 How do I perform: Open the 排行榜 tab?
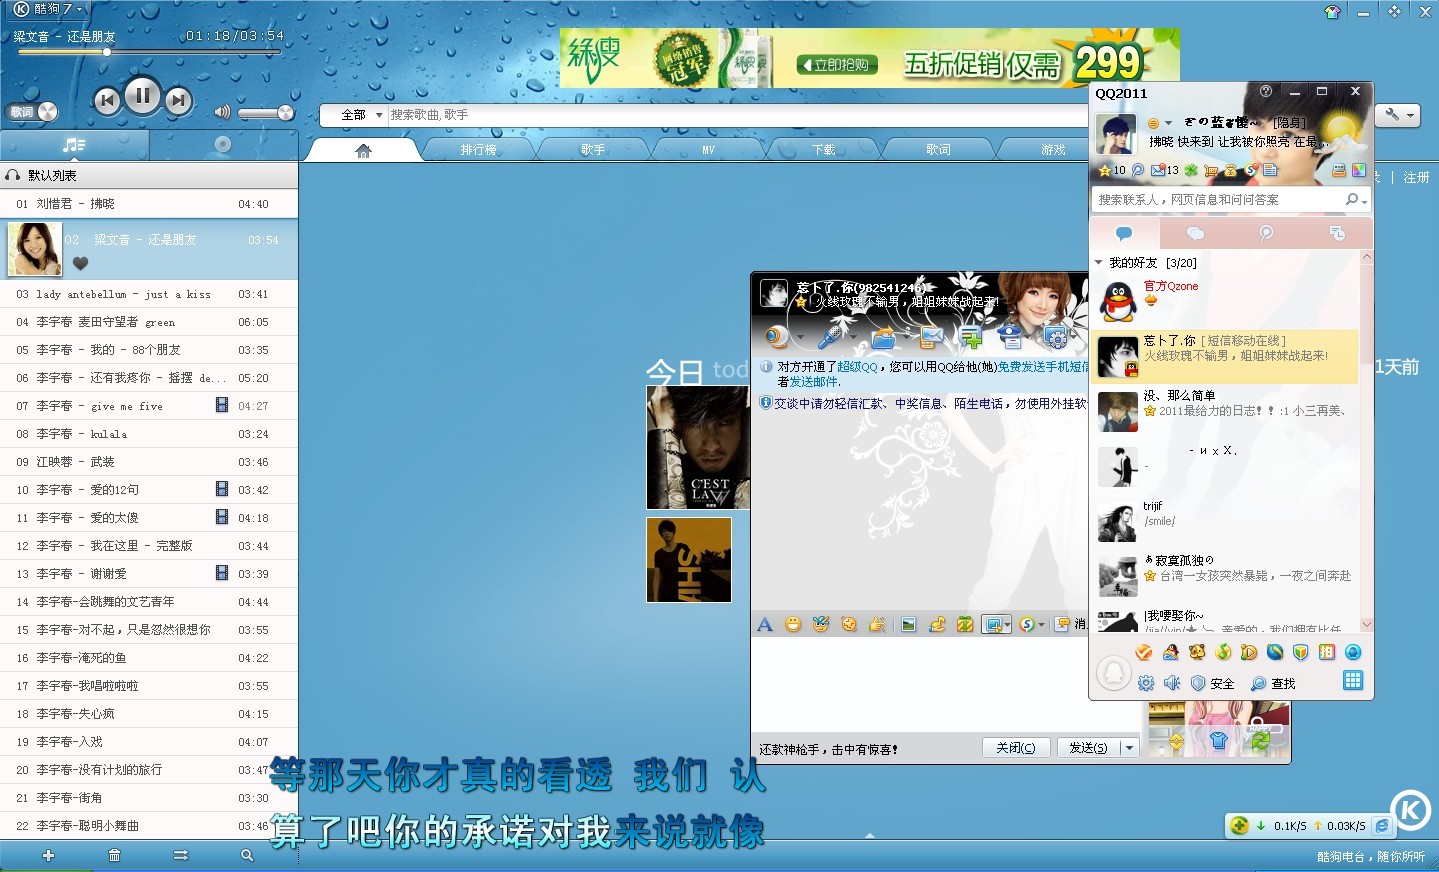478,150
